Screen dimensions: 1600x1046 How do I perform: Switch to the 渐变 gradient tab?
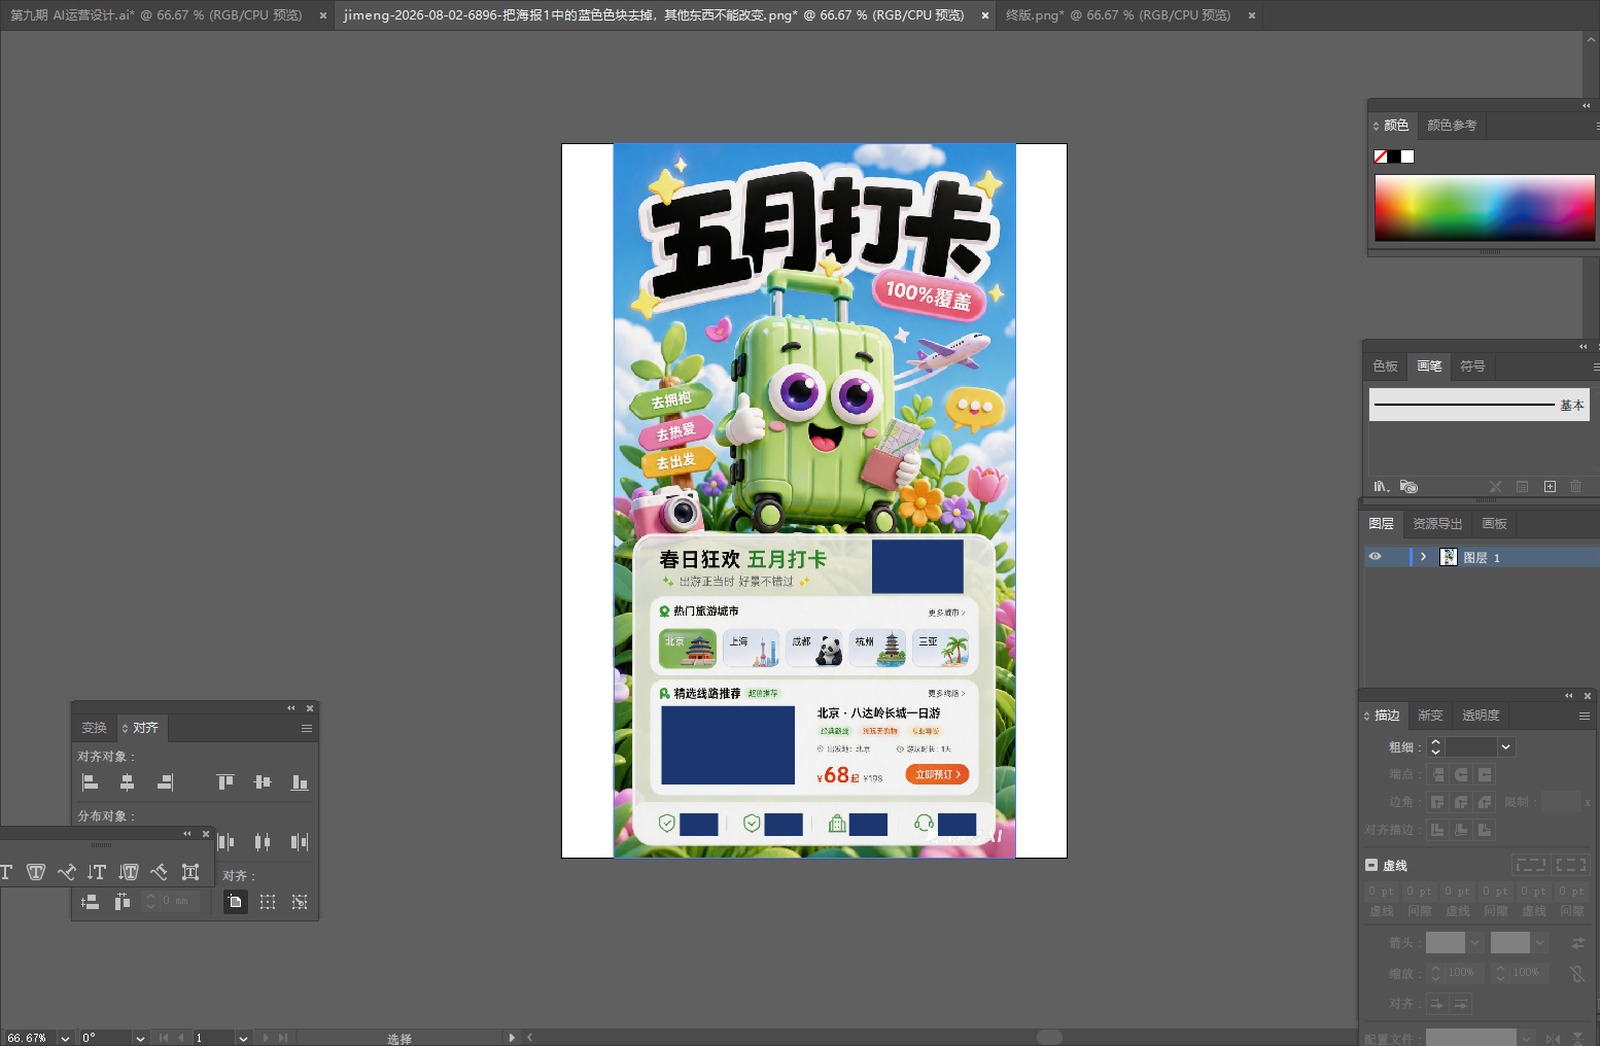1430,715
